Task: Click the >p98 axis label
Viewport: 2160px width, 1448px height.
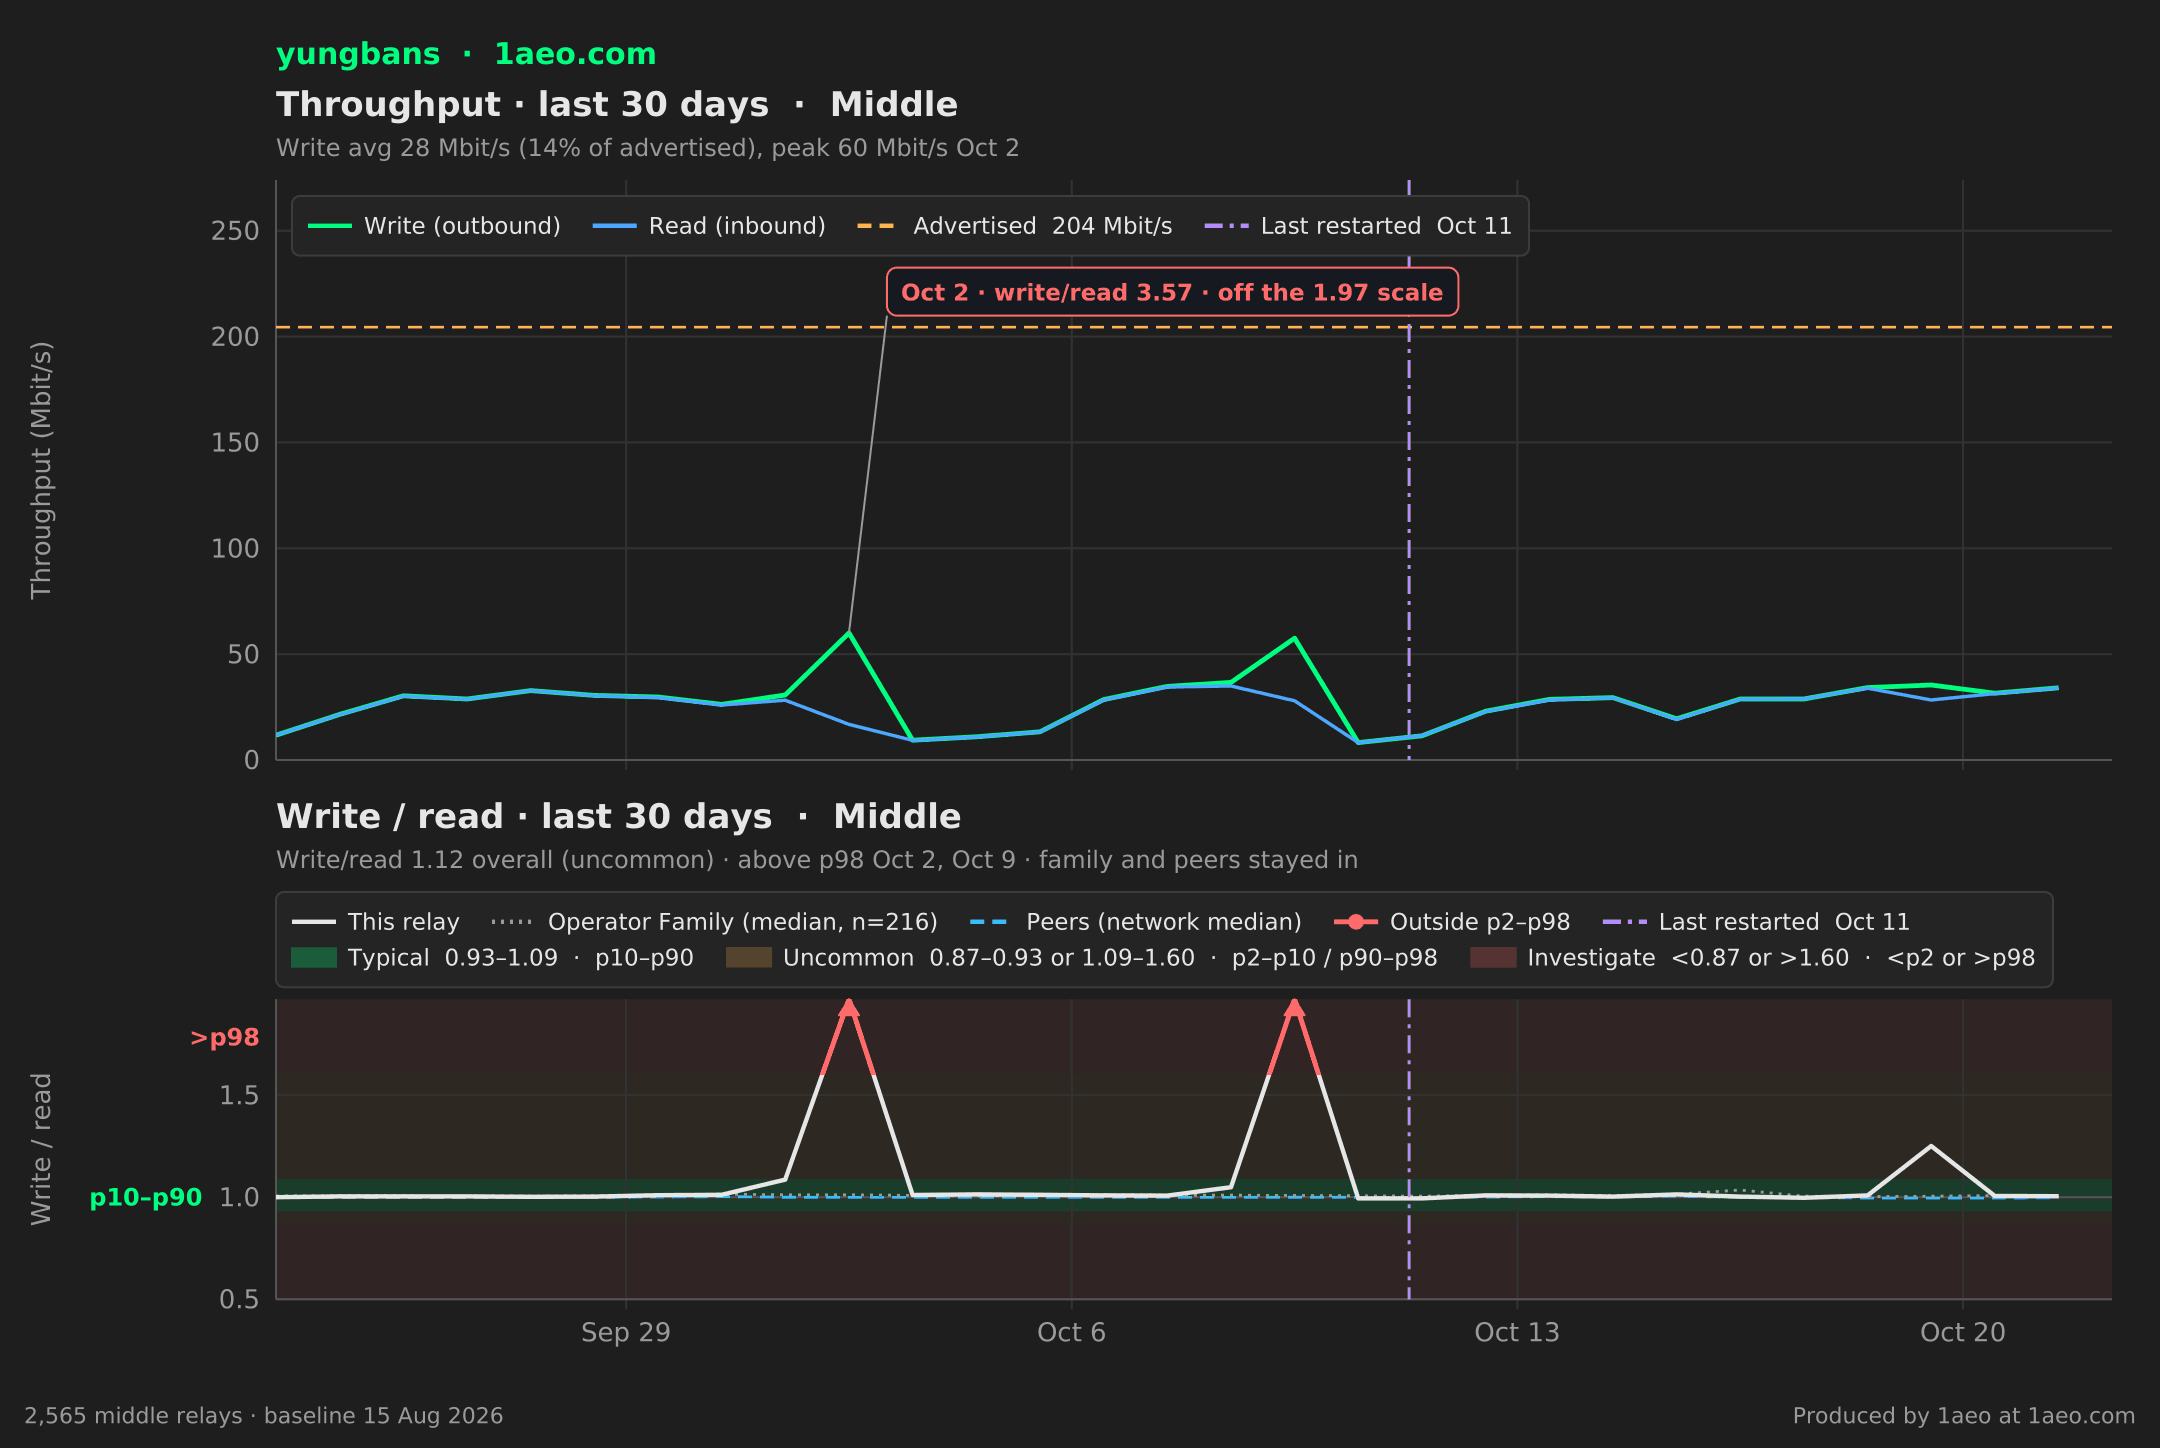Action: (225, 1038)
